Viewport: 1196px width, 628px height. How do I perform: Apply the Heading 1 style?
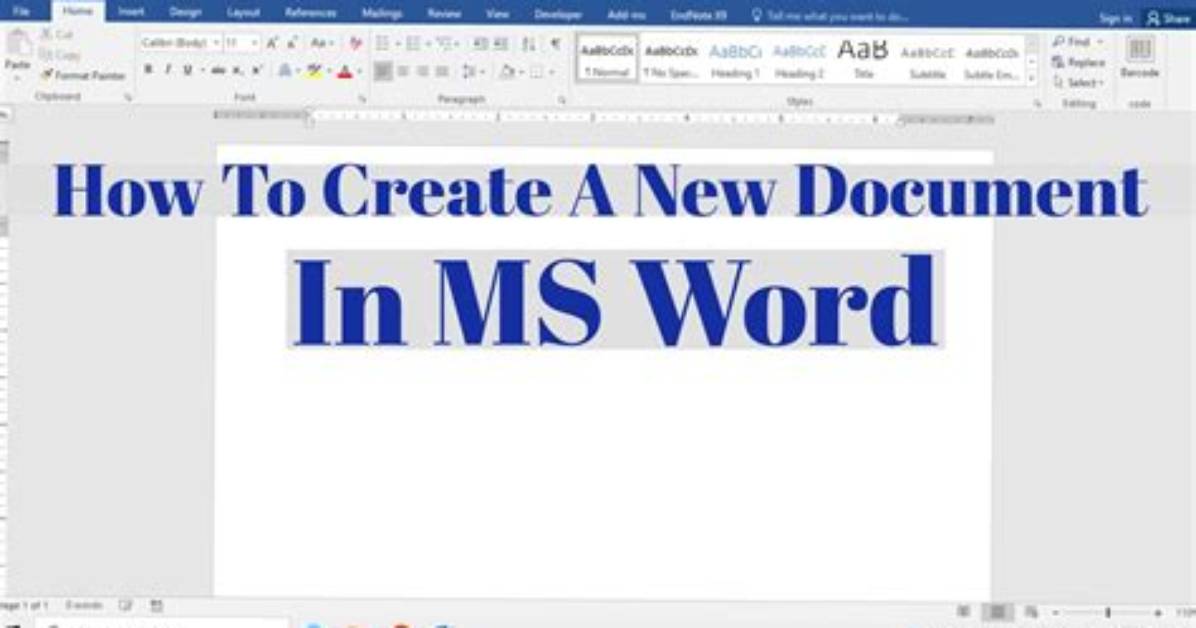point(735,60)
